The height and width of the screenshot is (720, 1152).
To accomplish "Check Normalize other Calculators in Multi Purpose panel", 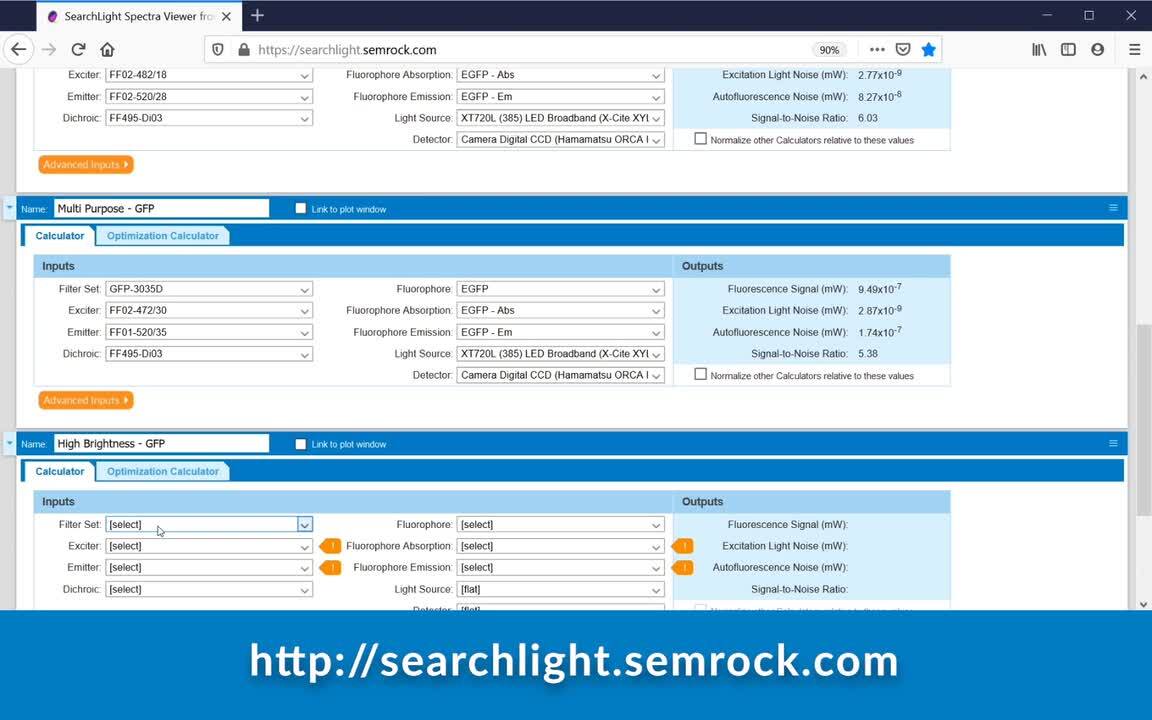I will 700,375.
